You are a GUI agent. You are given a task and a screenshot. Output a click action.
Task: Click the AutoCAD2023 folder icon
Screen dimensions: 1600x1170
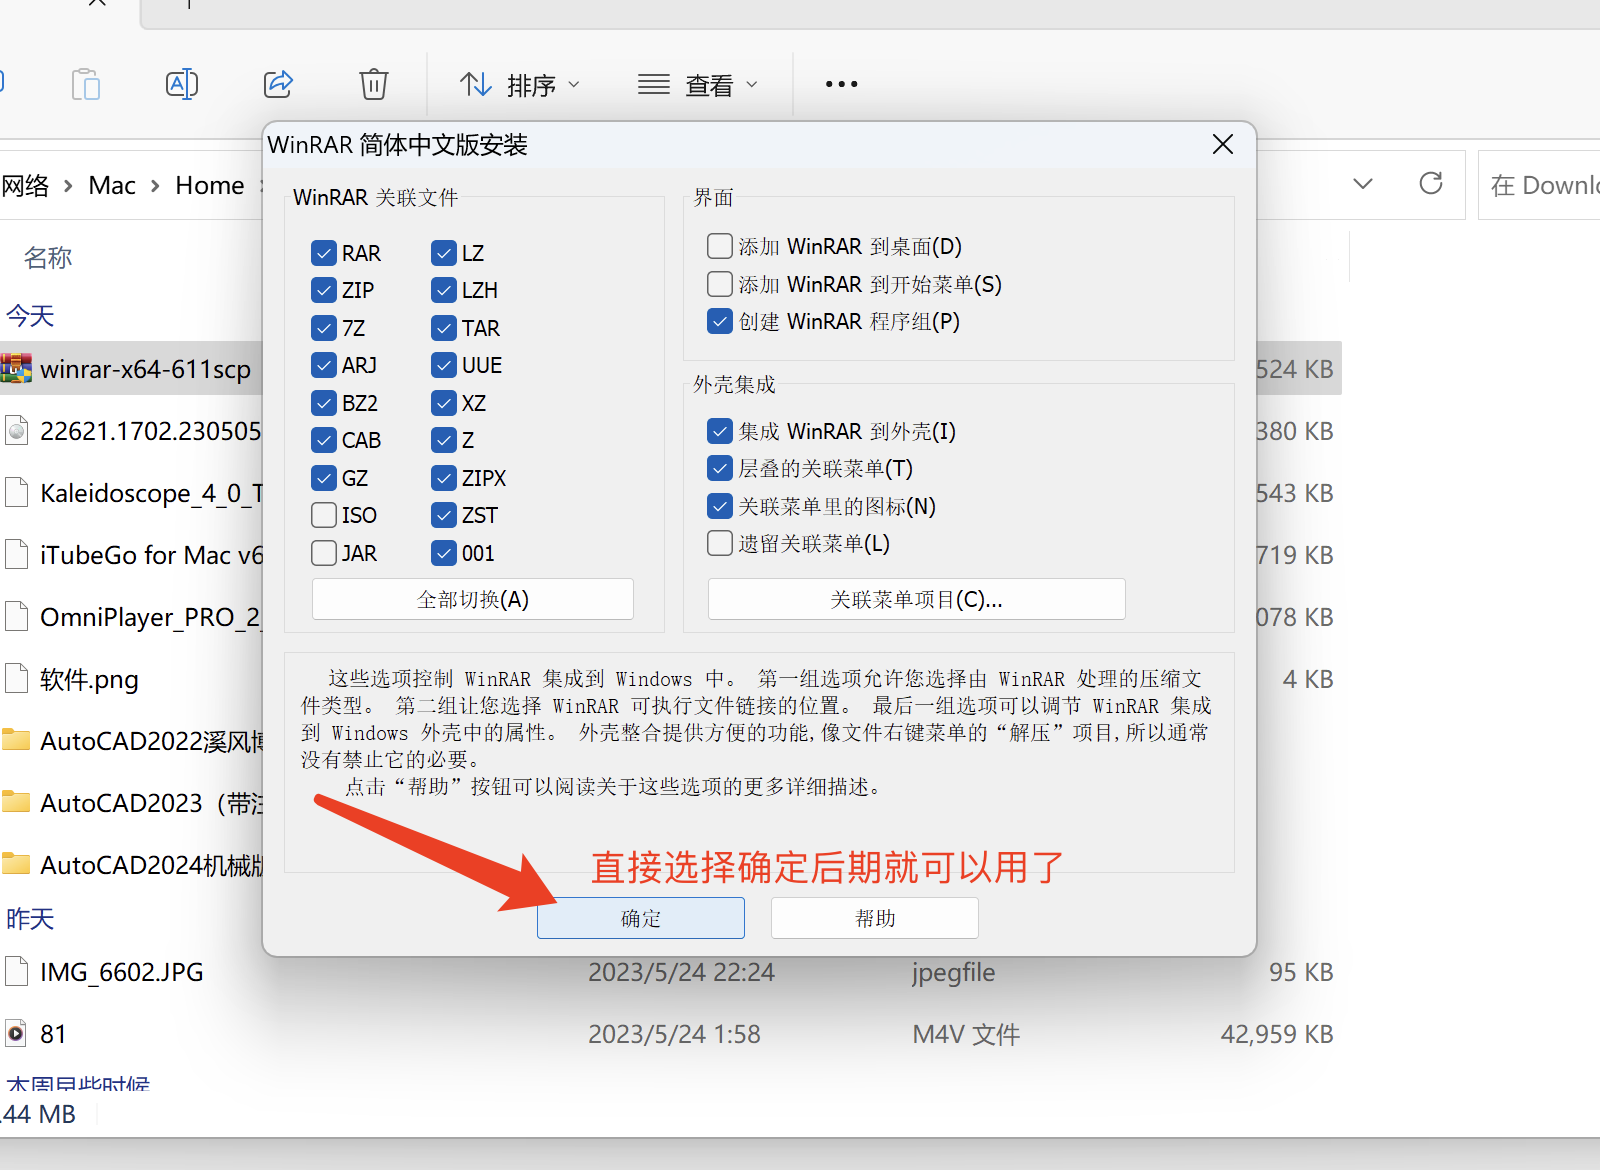click(x=16, y=803)
